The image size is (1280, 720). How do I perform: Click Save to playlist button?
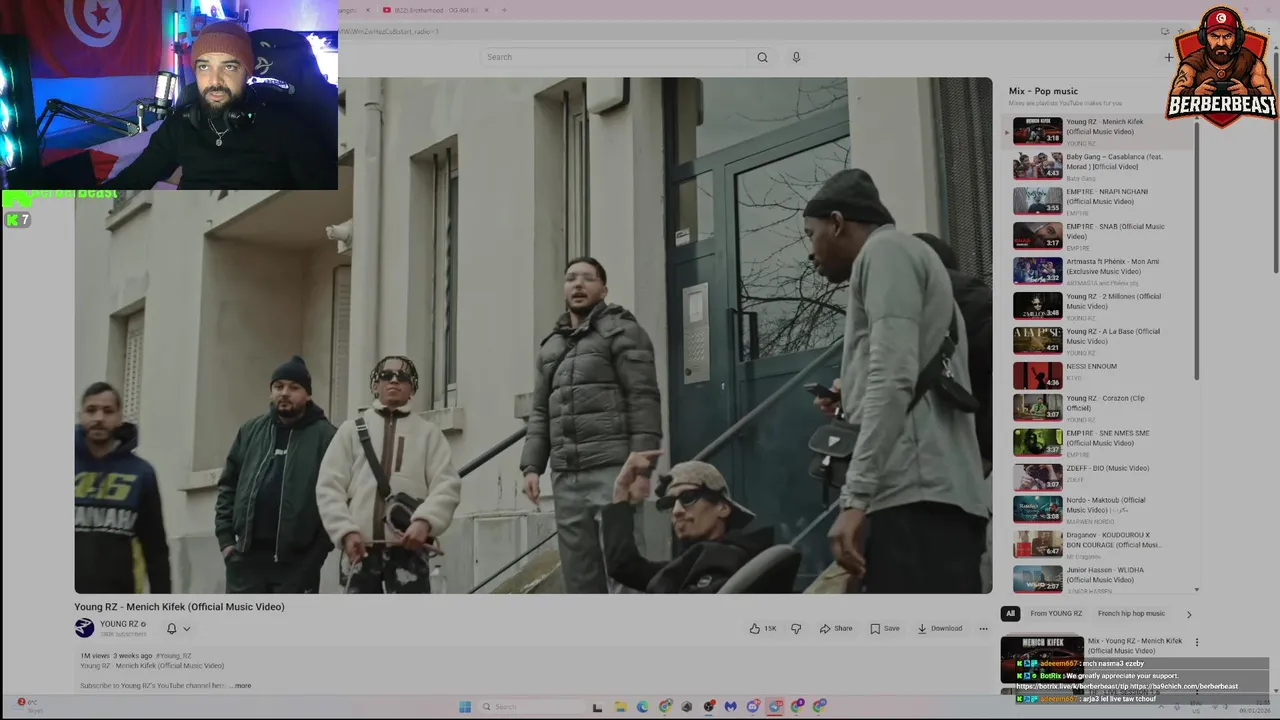[885, 628]
